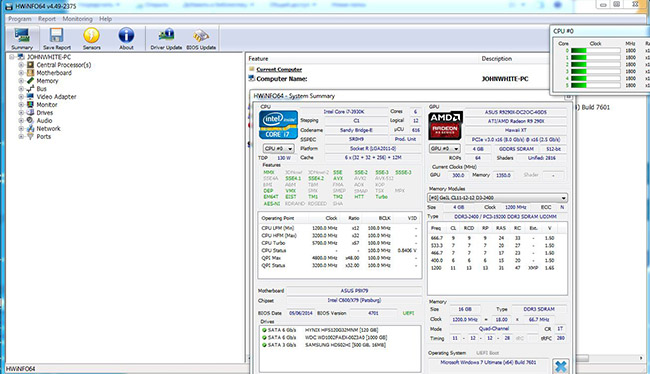Select the Ports tree item label
The image size is (650, 374).
point(44,136)
